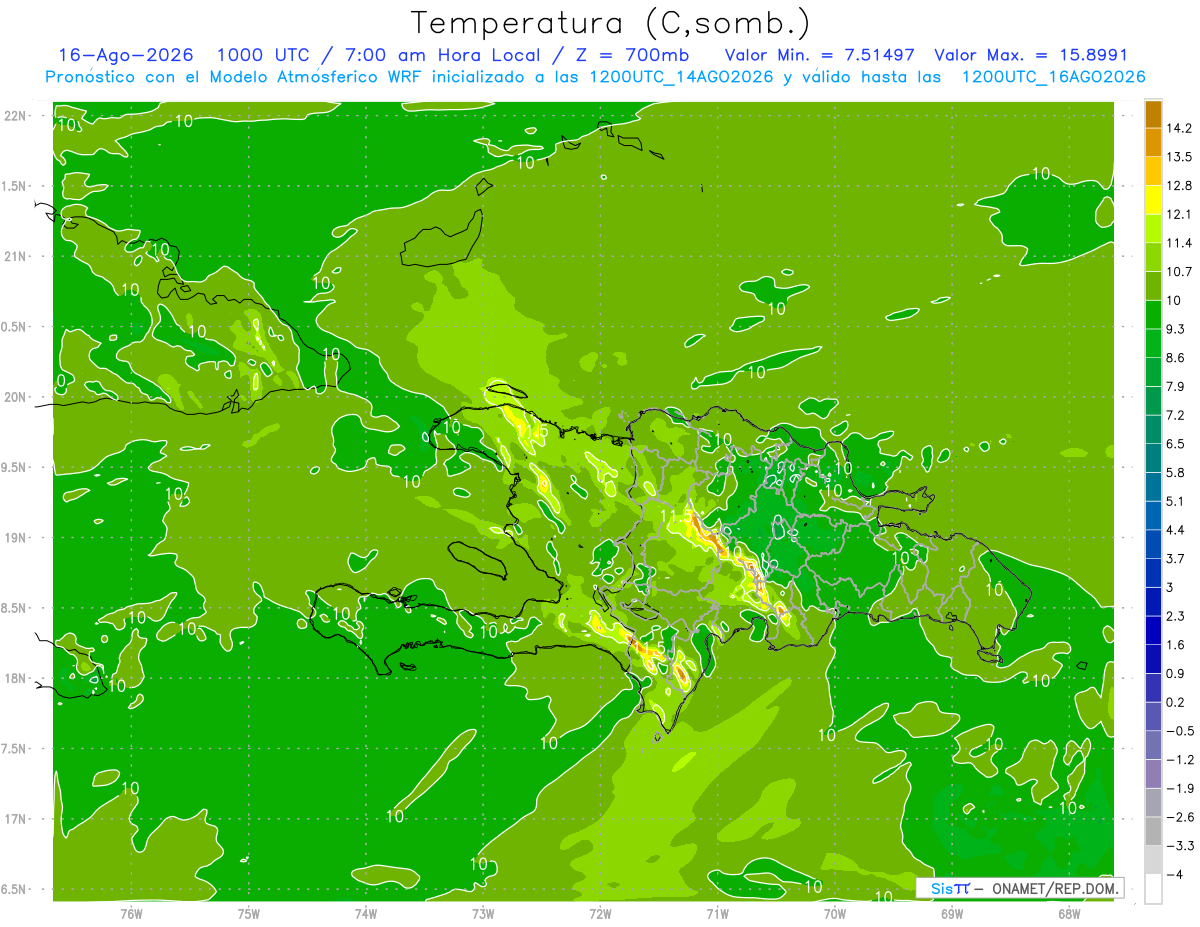Click the "4.4" color scale value

(1174, 530)
